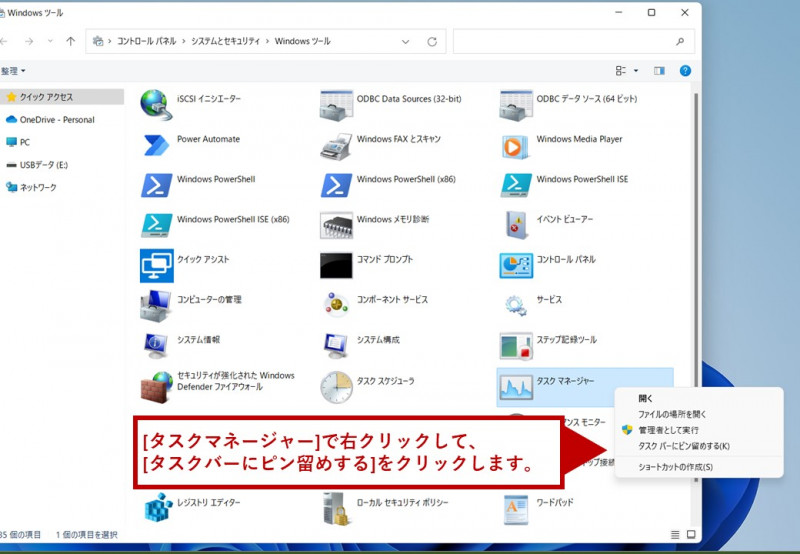Click the vertical scrollbar of file list
800x554 pixels.
[696, 286]
